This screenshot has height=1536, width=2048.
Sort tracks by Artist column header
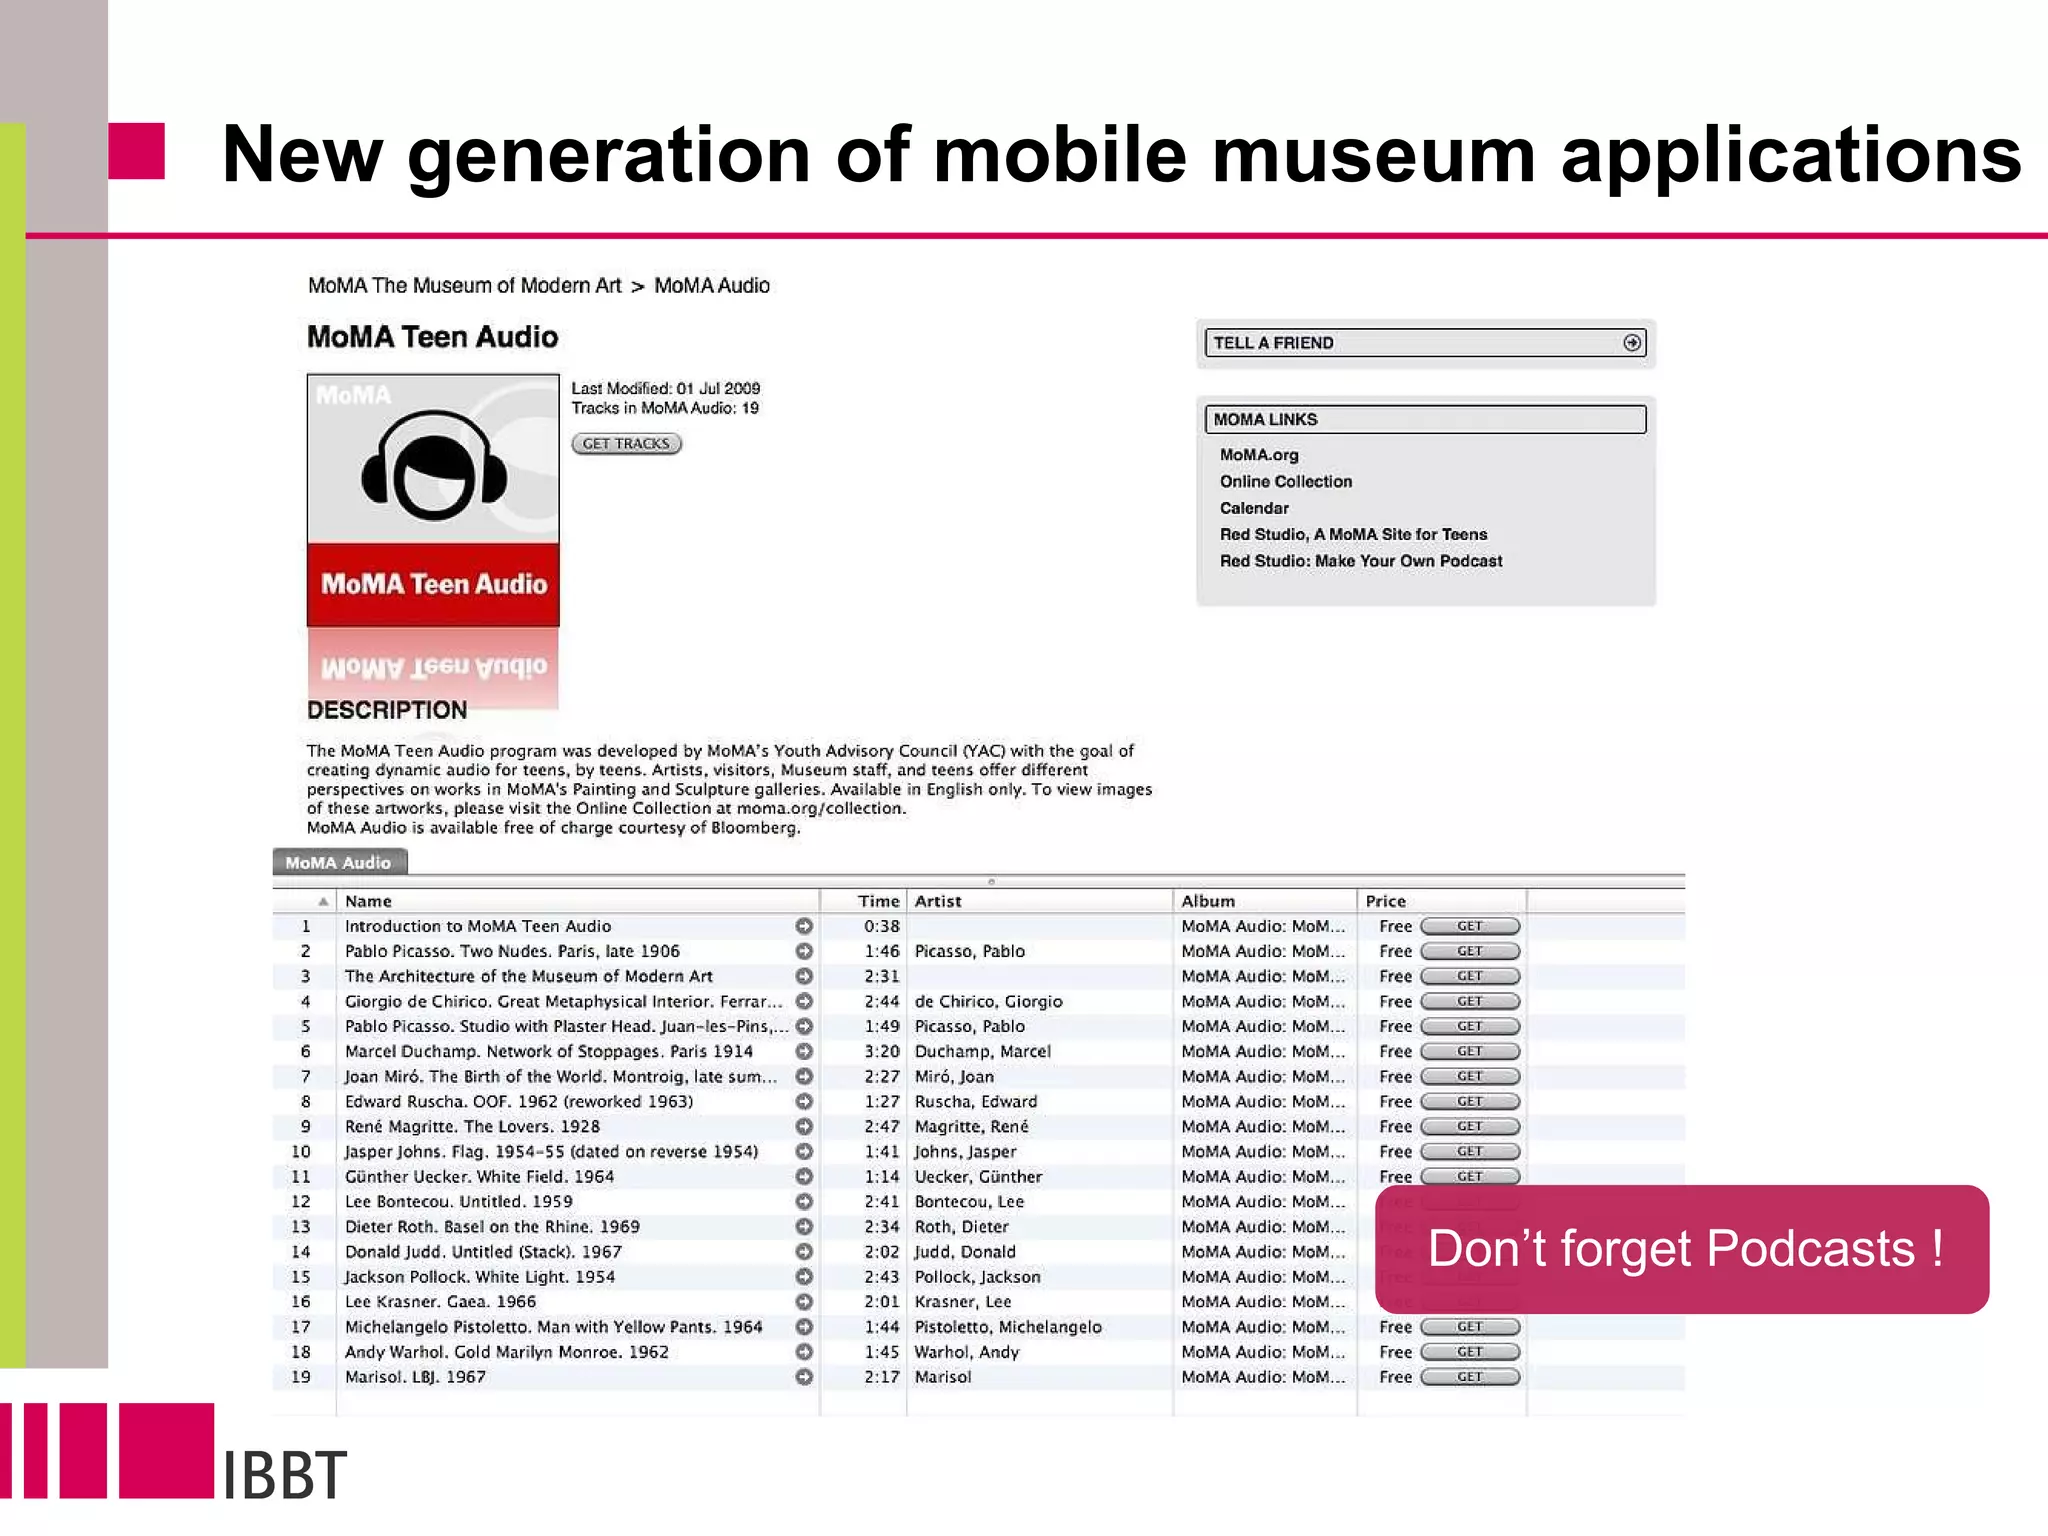pos(1040,901)
